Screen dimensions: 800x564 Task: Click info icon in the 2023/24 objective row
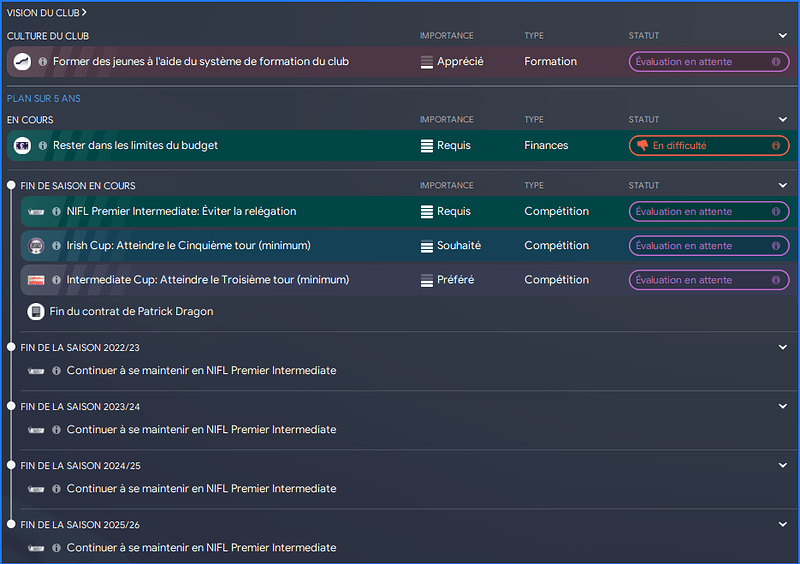57,430
